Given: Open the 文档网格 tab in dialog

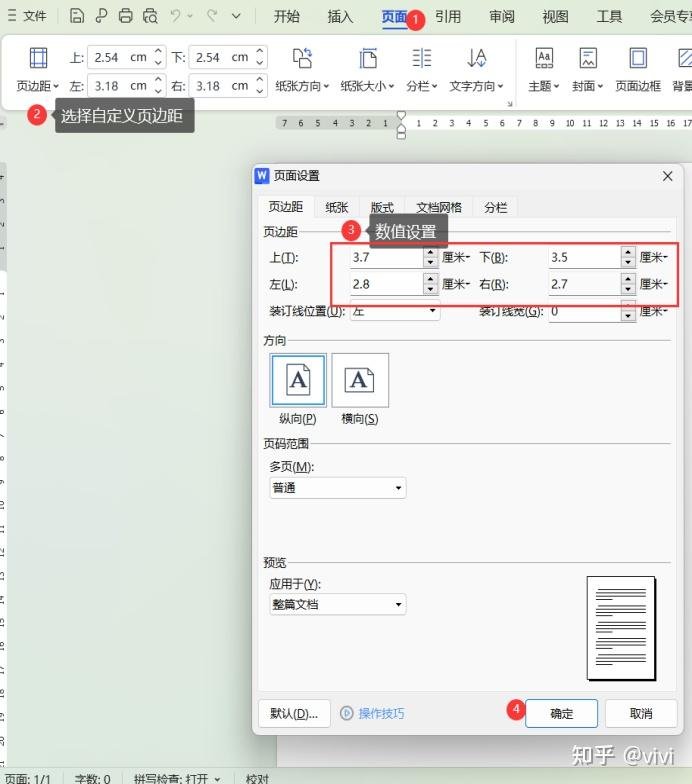Looking at the screenshot, I should pos(439,207).
